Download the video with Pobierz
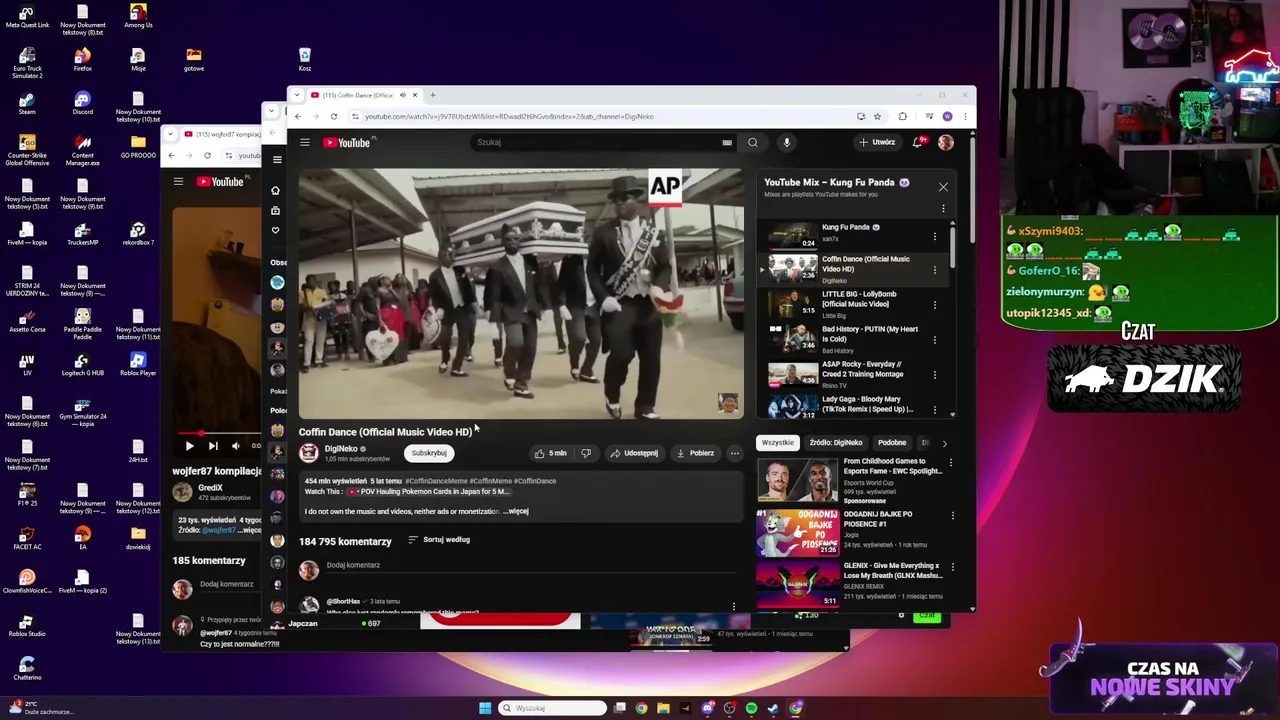 696,453
